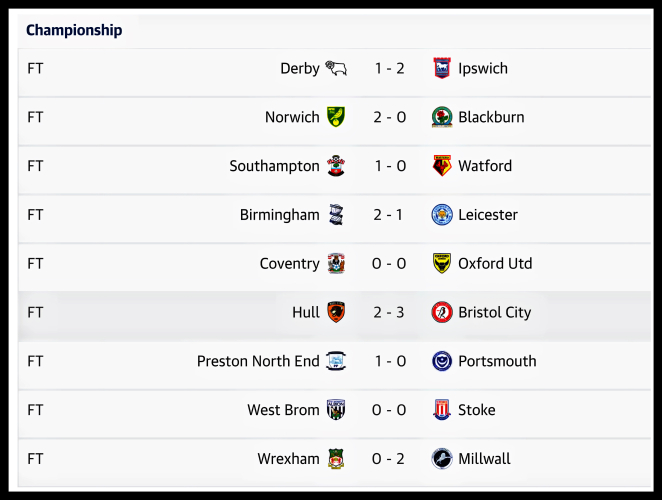Click the Millwall club crest

tap(441, 459)
